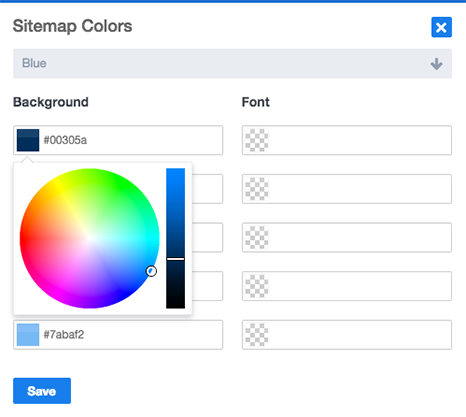Screen dimensions: 466x417
Task: Click the last Font color input field
Action: (x=347, y=335)
